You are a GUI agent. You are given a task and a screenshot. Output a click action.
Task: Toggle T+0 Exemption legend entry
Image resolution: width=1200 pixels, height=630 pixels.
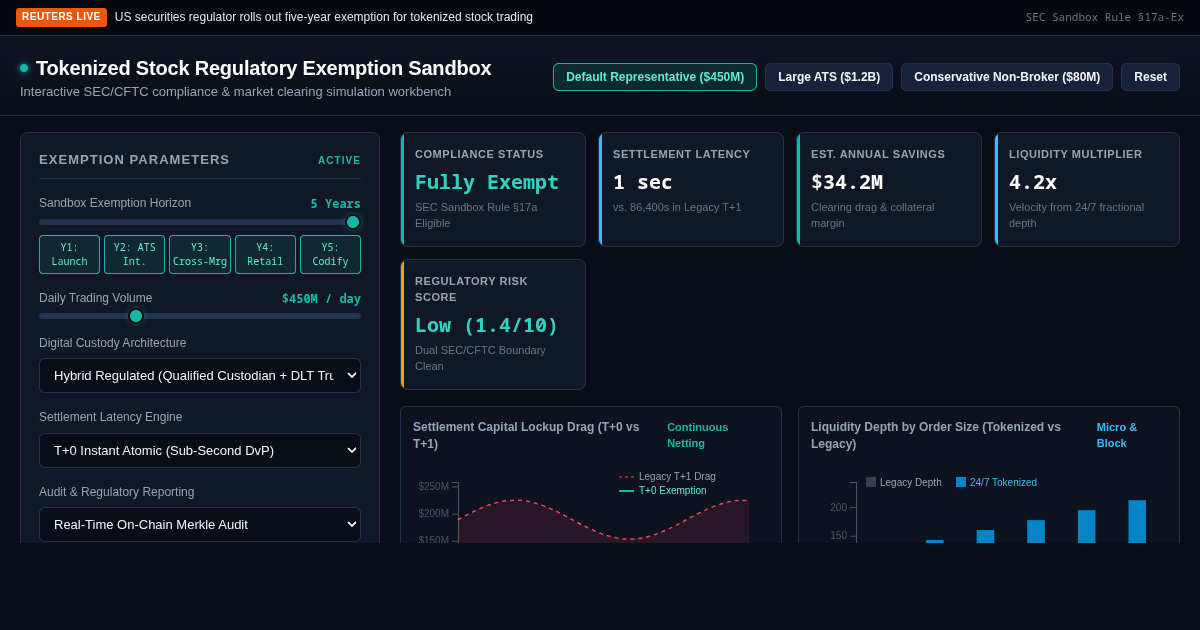(x=662, y=490)
